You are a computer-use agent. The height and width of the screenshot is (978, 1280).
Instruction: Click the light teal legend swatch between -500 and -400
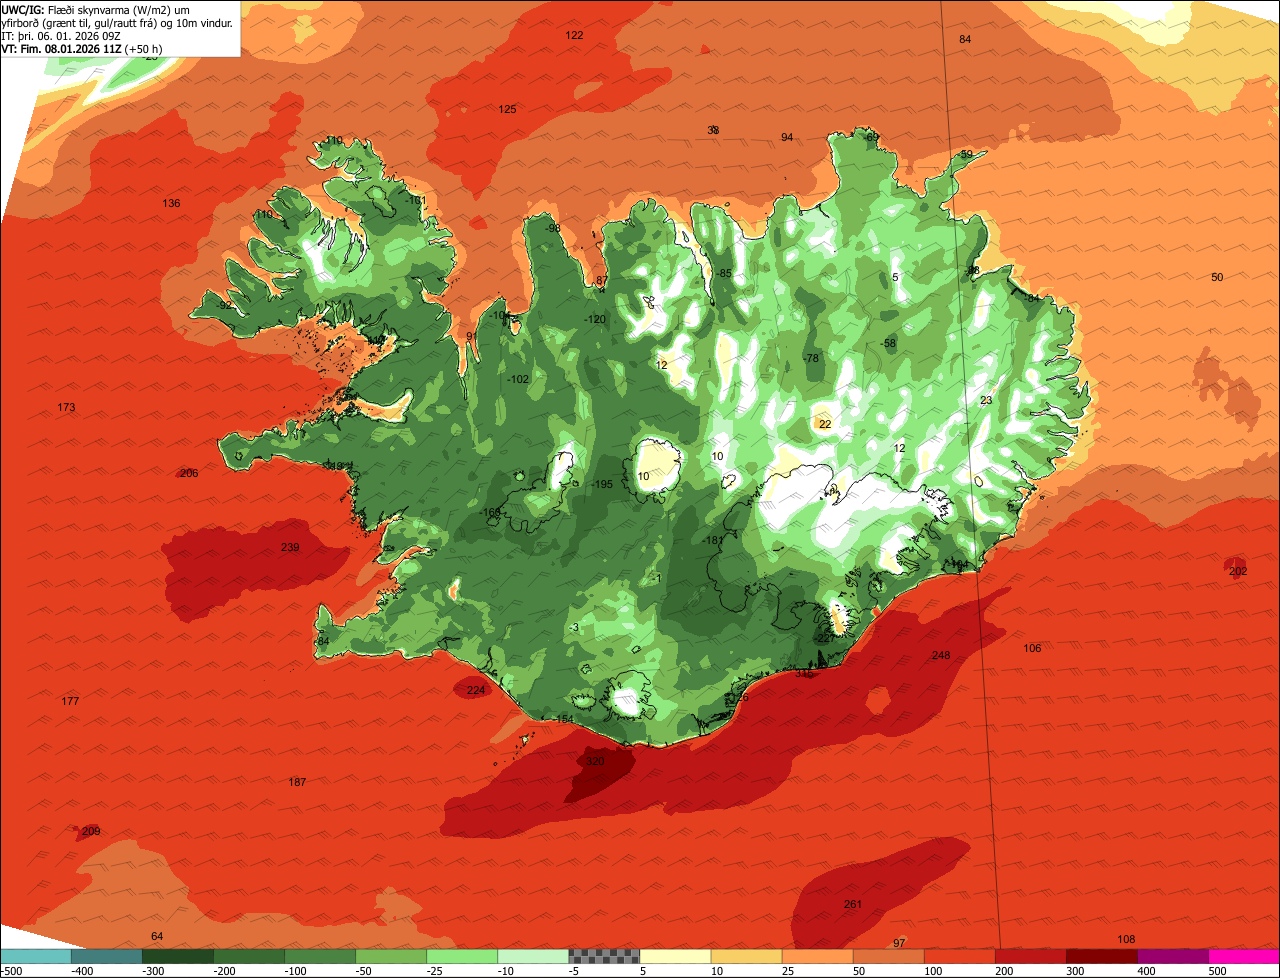click(35, 956)
